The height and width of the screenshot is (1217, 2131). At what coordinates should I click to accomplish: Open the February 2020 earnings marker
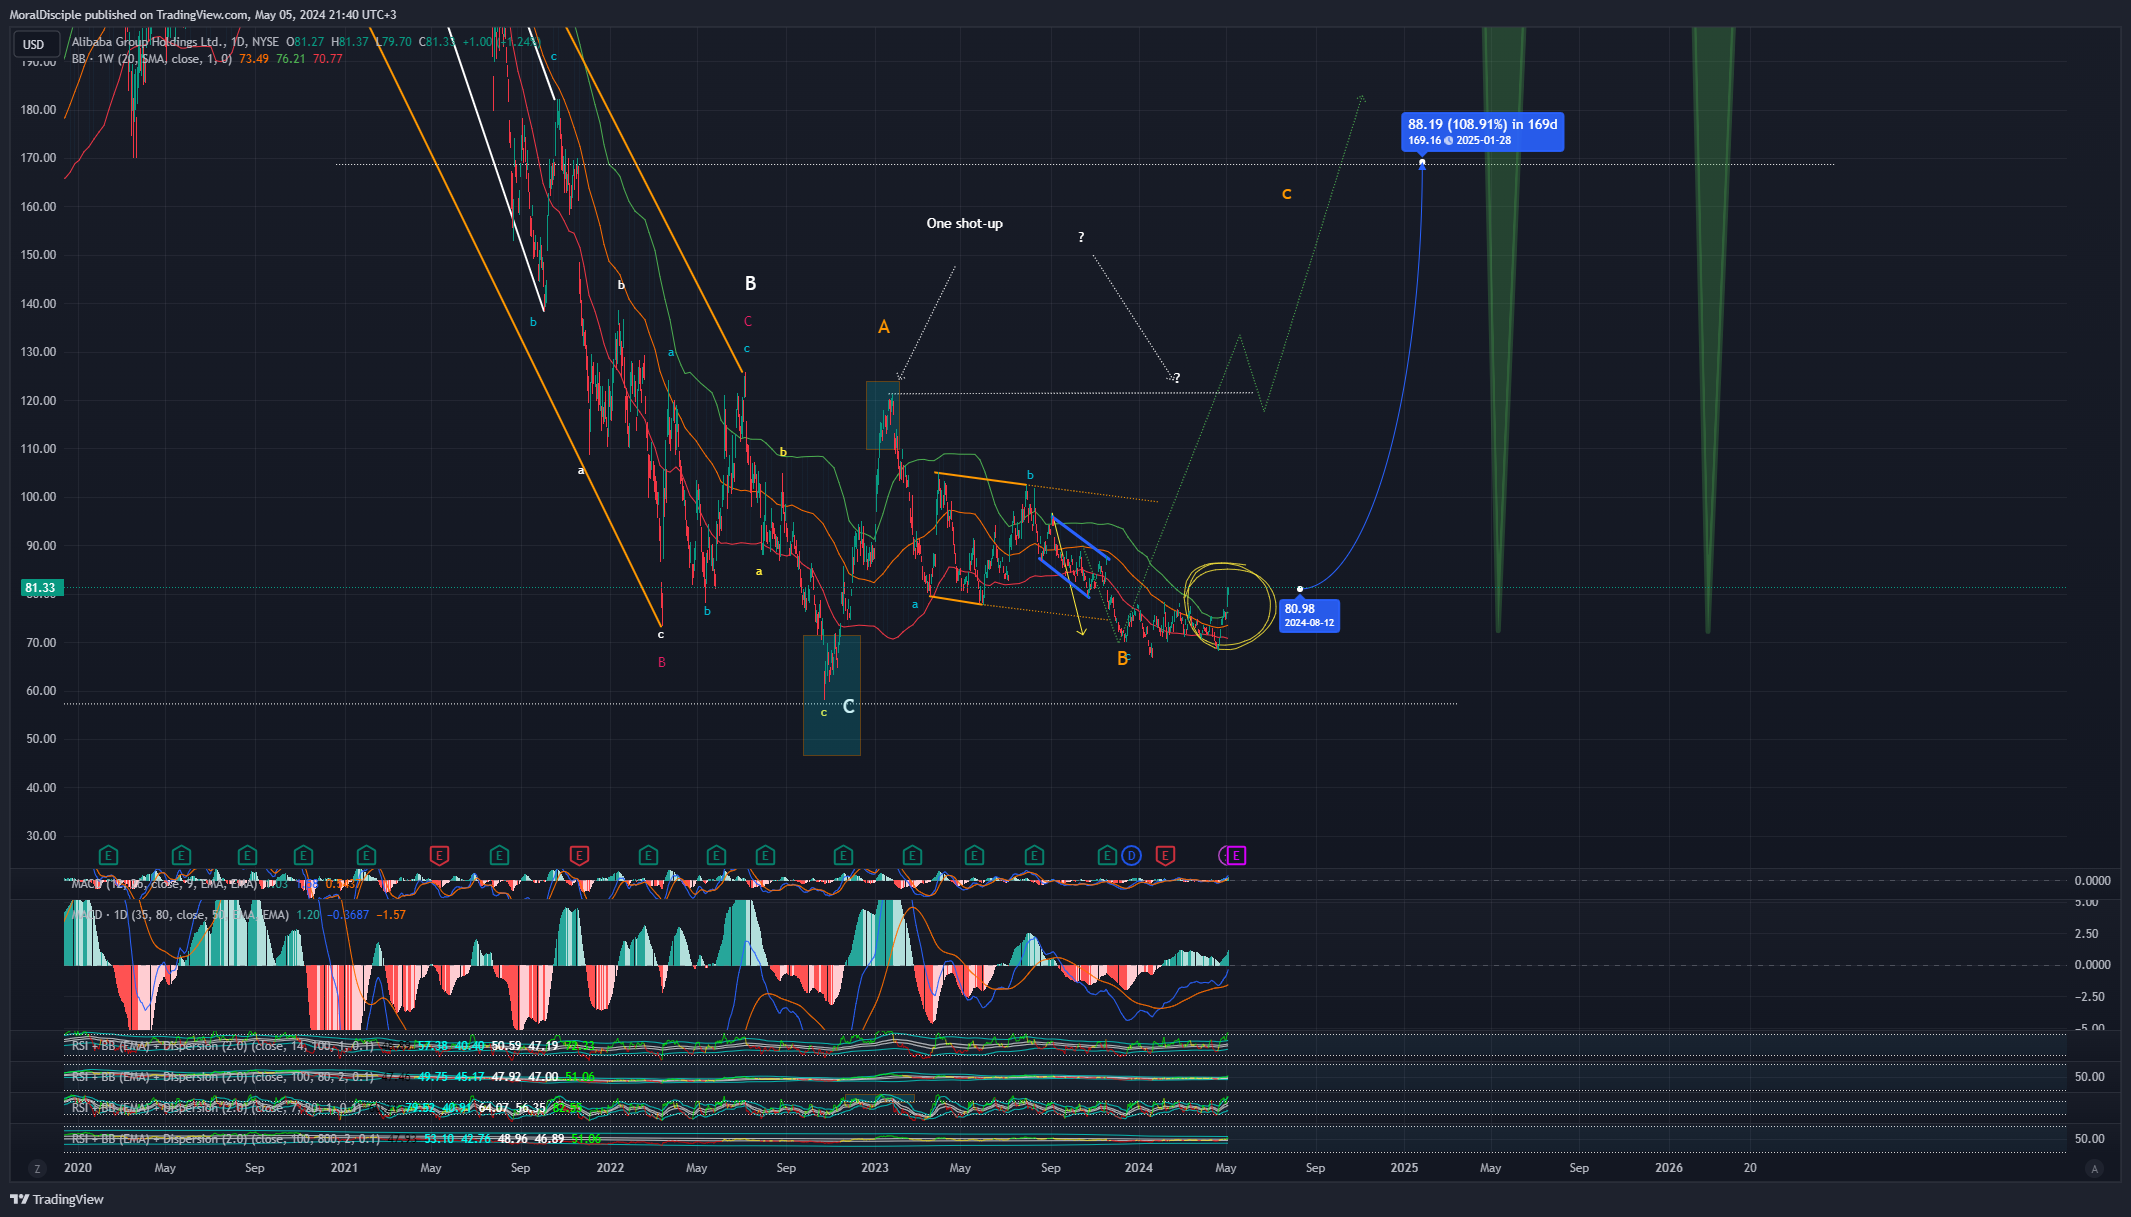click(108, 855)
